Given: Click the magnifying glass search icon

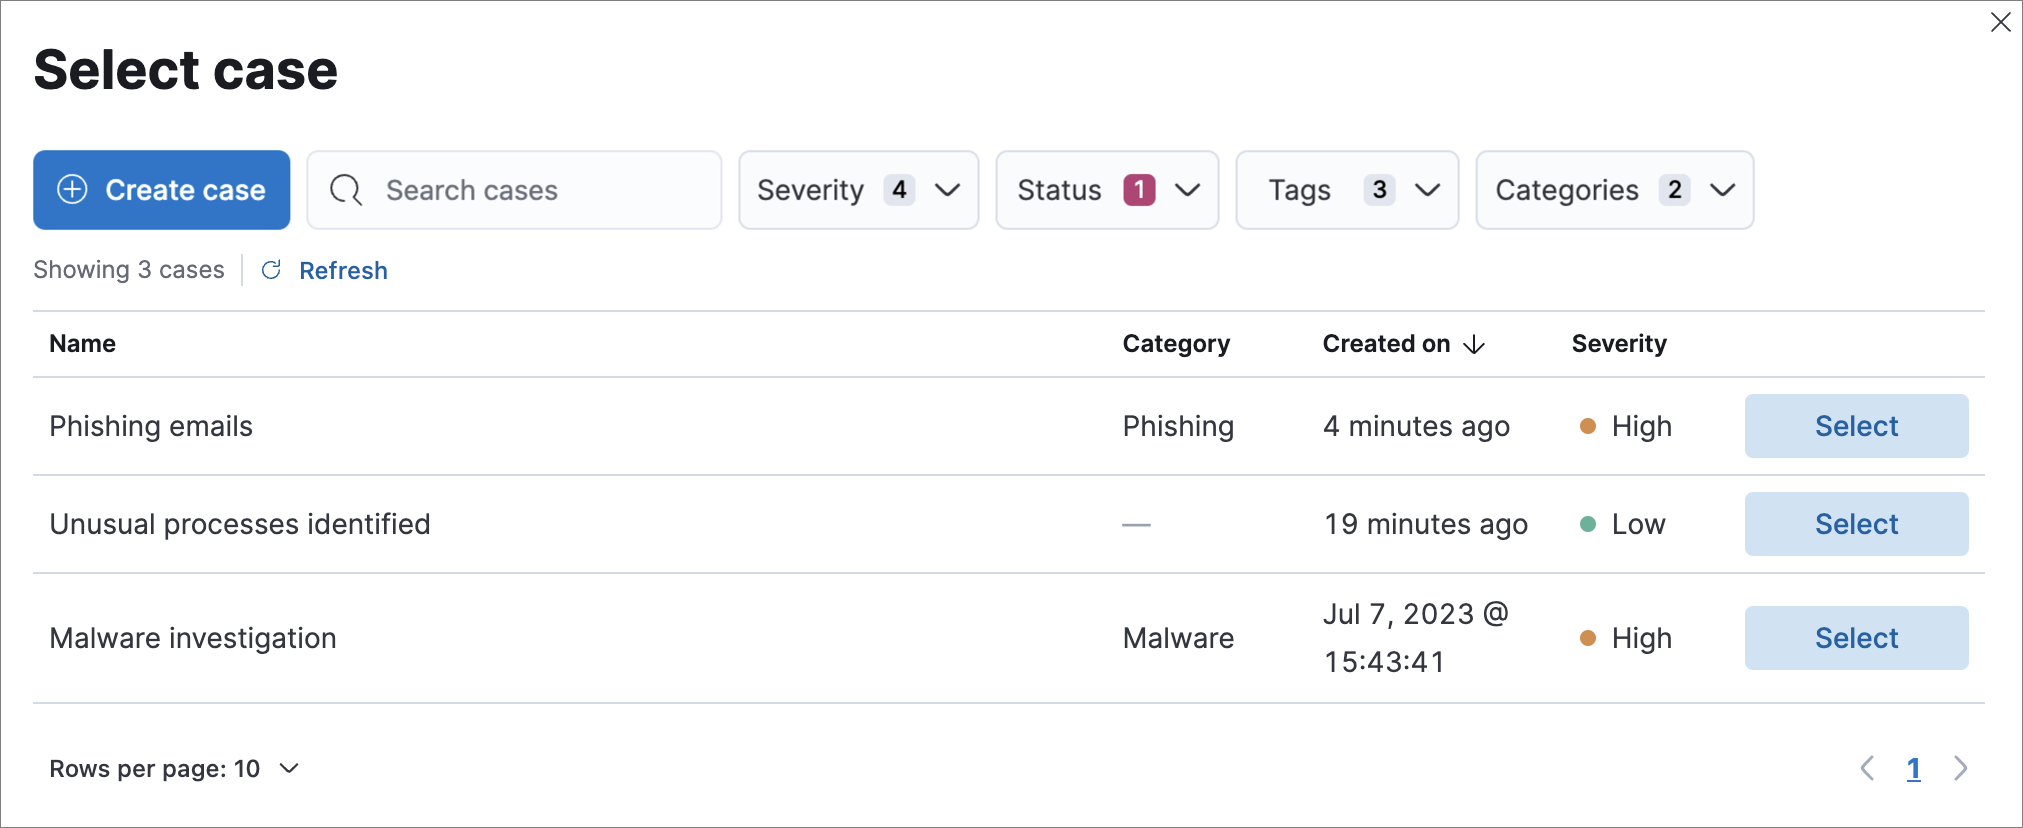Looking at the screenshot, I should point(346,190).
